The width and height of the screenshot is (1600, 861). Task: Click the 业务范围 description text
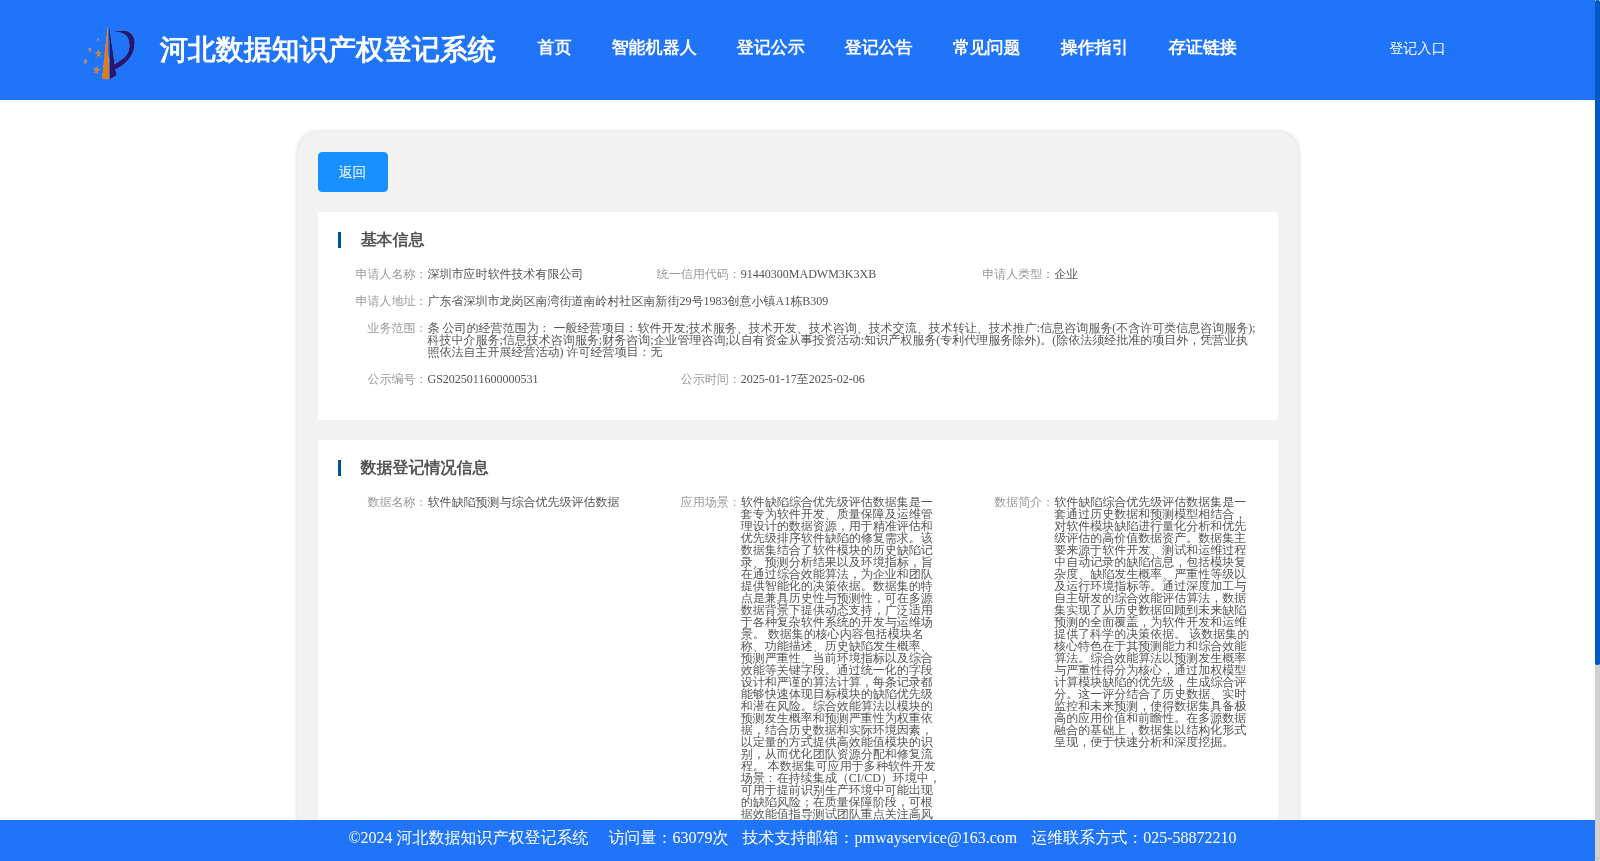841,340
